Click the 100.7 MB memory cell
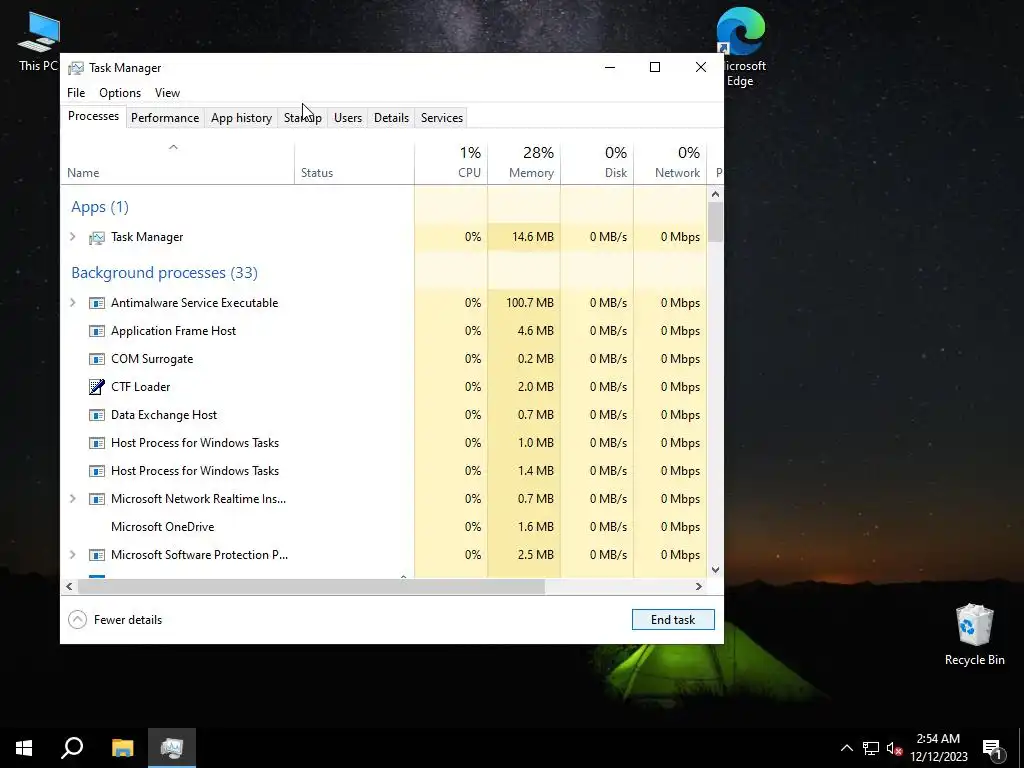The height and width of the screenshot is (768, 1024). (x=524, y=303)
